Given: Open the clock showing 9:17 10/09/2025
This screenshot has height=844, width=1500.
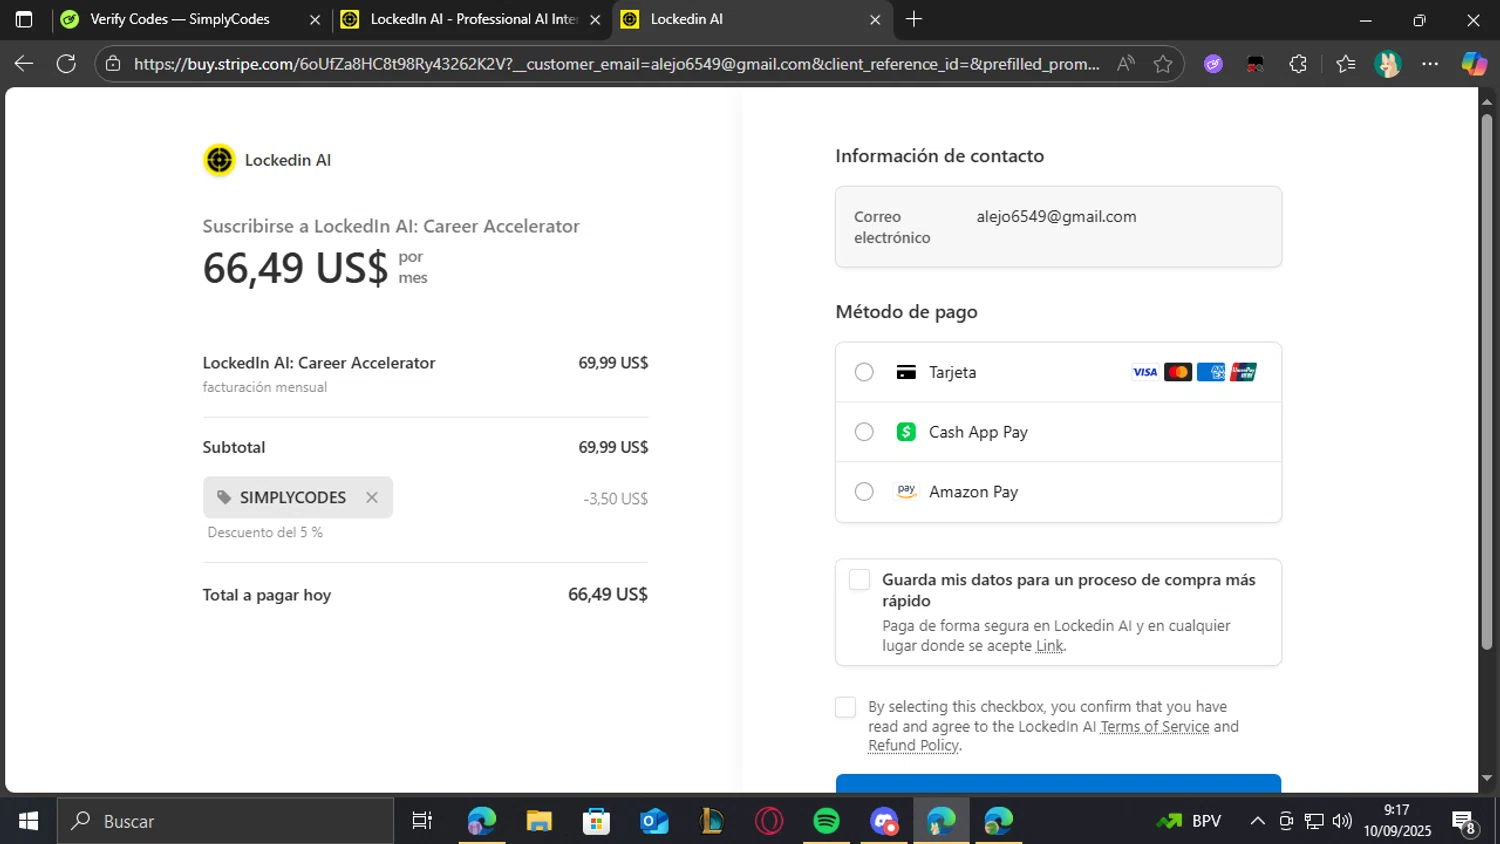Looking at the screenshot, I should [1397, 821].
